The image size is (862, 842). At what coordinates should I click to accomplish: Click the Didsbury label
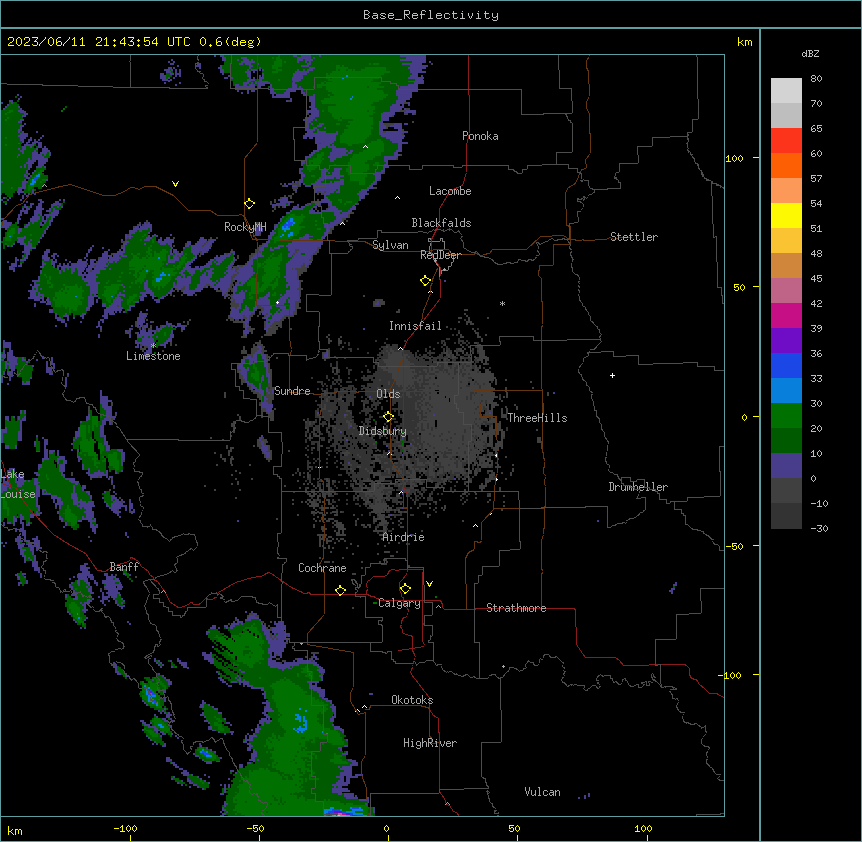point(383,431)
